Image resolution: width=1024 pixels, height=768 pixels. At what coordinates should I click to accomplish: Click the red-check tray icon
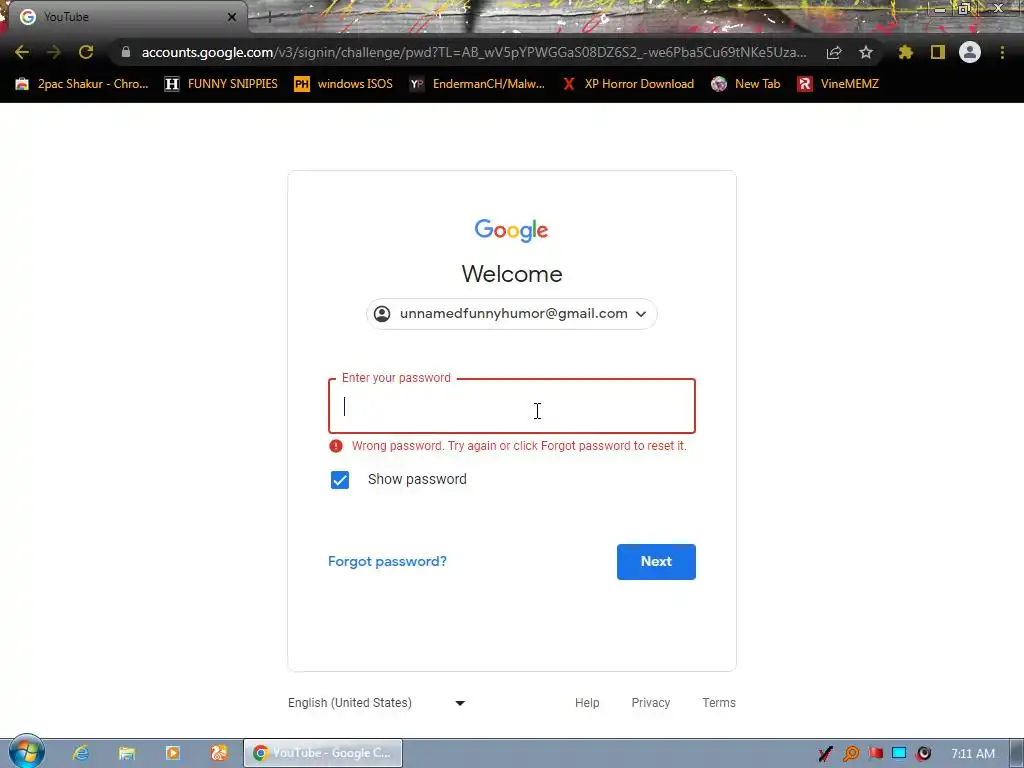coord(825,754)
